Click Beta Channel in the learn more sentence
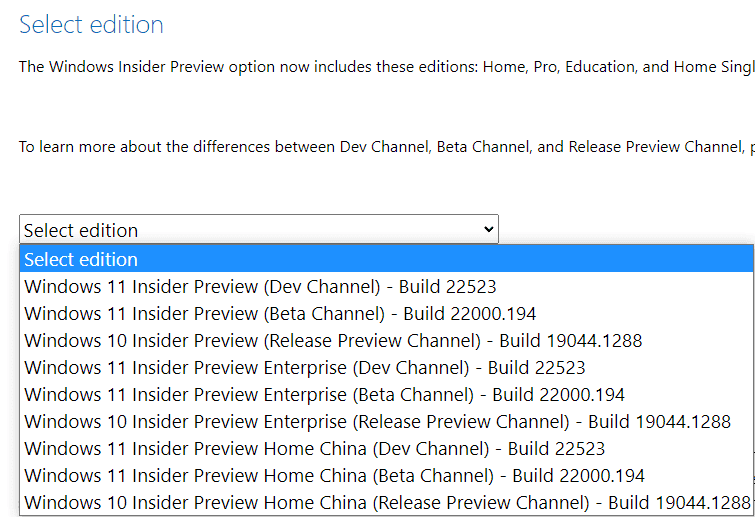The image size is (755, 517). (483, 146)
